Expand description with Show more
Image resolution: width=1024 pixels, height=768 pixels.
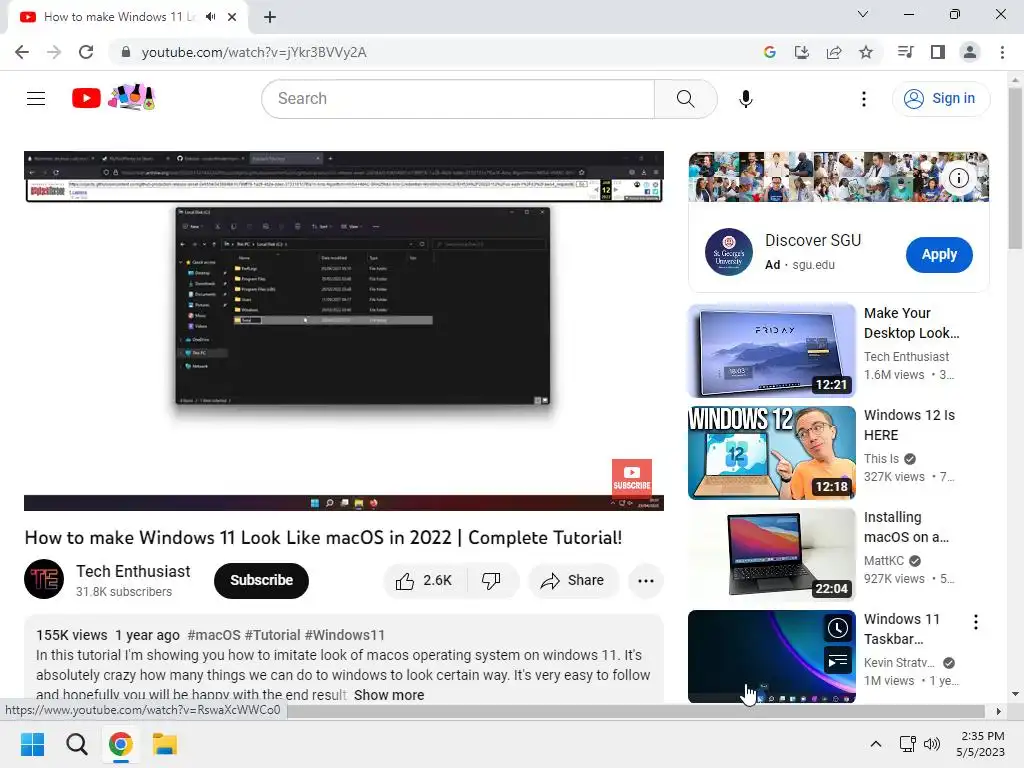pyautogui.click(x=389, y=695)
